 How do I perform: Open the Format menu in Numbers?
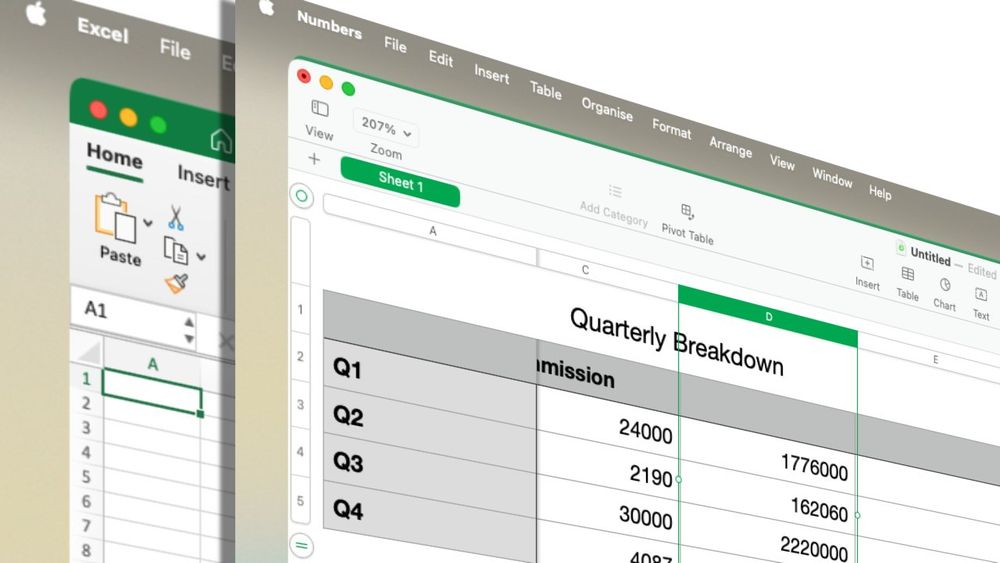click(672, 128)
